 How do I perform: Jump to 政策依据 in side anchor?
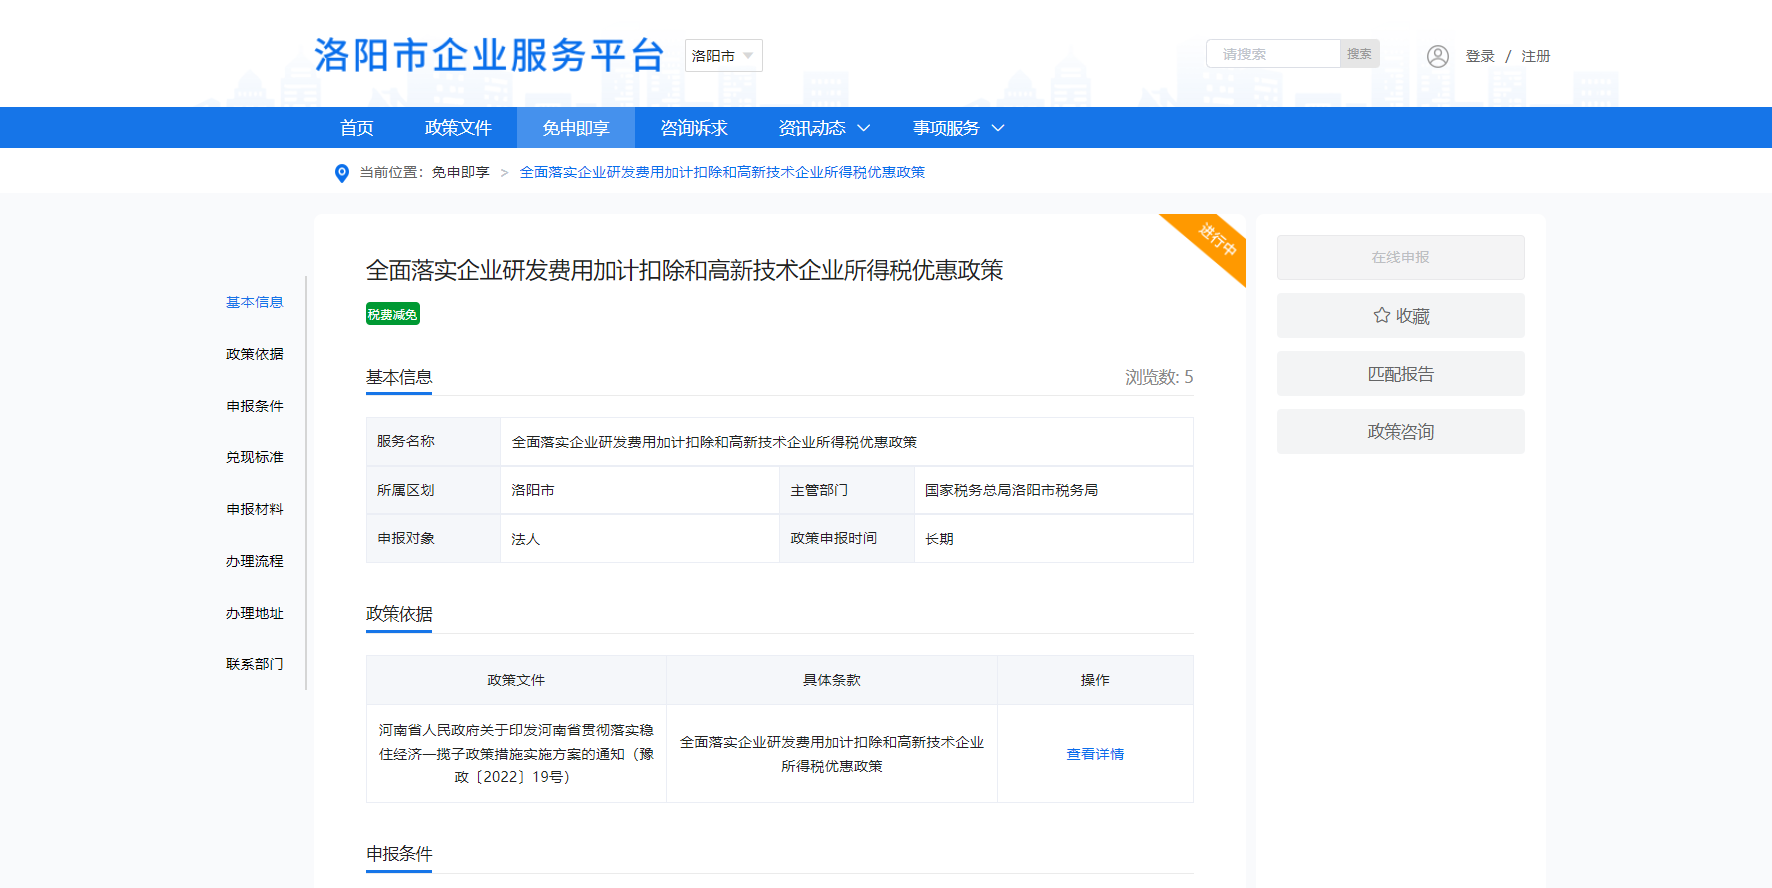255,354
